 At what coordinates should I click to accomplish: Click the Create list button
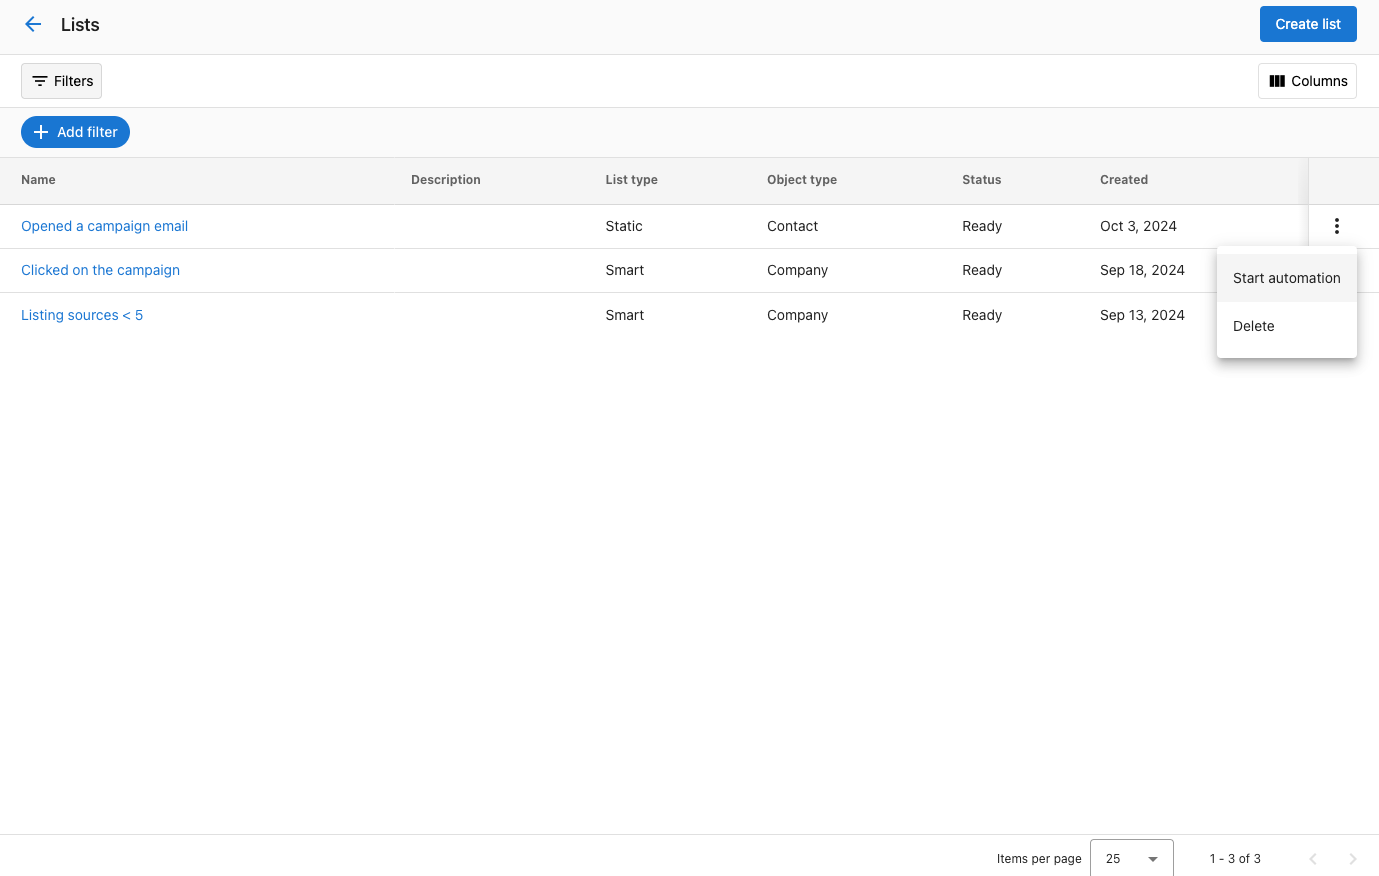1308,23
